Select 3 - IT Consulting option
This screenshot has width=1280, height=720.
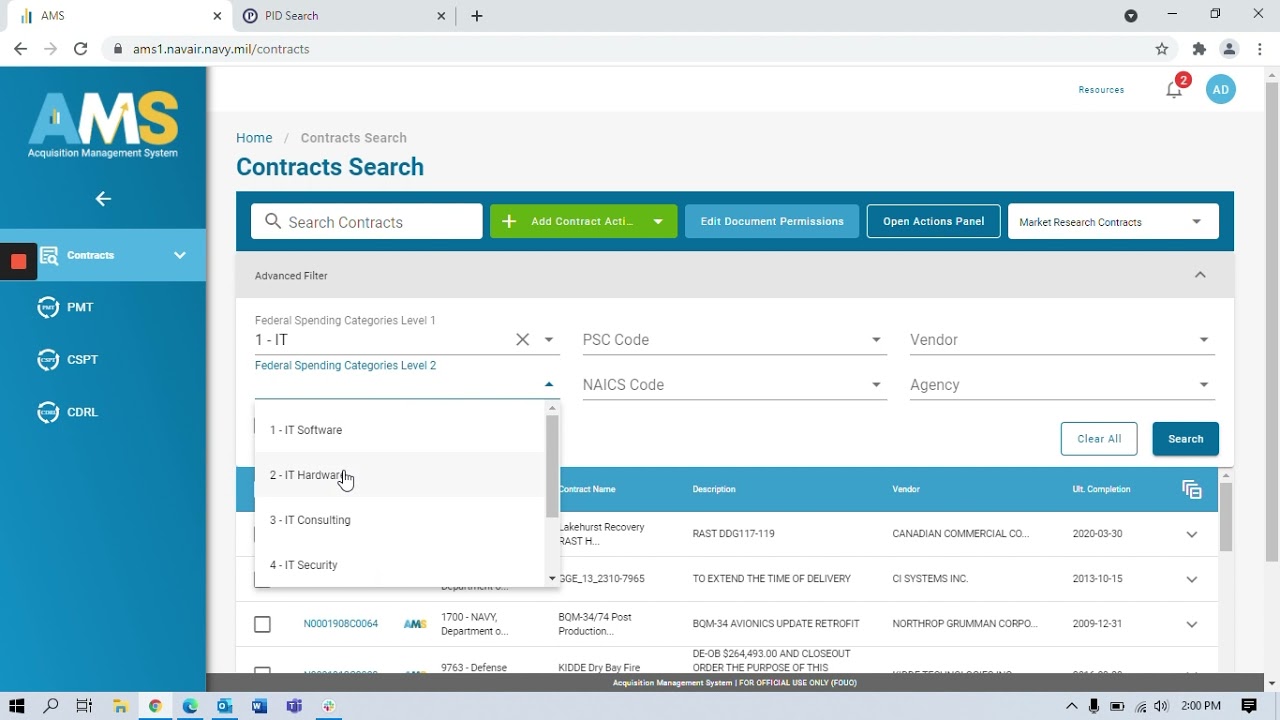coord(400,520)
